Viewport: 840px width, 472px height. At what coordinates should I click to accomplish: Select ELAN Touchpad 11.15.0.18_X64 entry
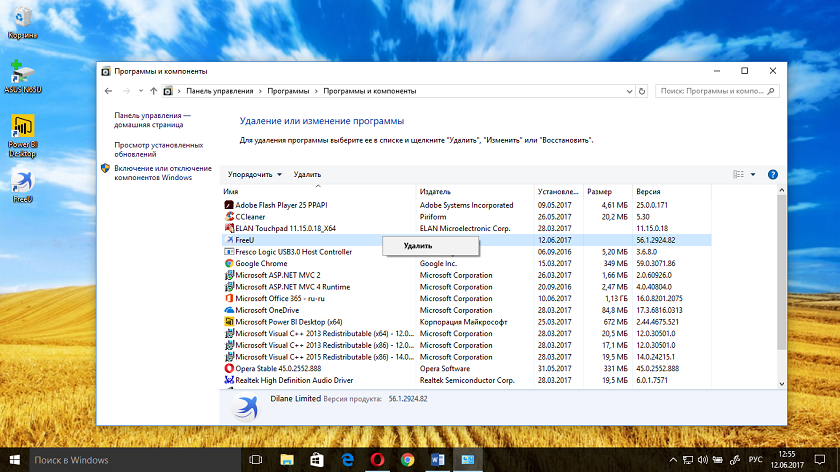pyautogui.click(x=466, y=228)
